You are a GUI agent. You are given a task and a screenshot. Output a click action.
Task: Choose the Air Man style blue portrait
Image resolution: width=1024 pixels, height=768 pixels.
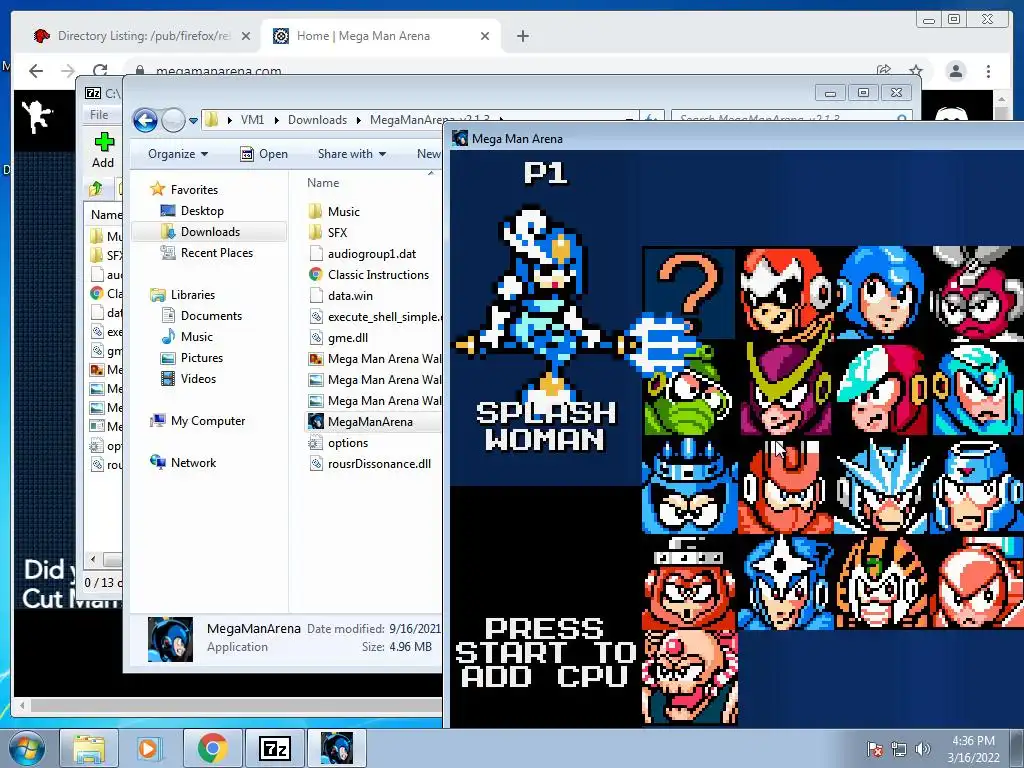click(x=689, y=486)
